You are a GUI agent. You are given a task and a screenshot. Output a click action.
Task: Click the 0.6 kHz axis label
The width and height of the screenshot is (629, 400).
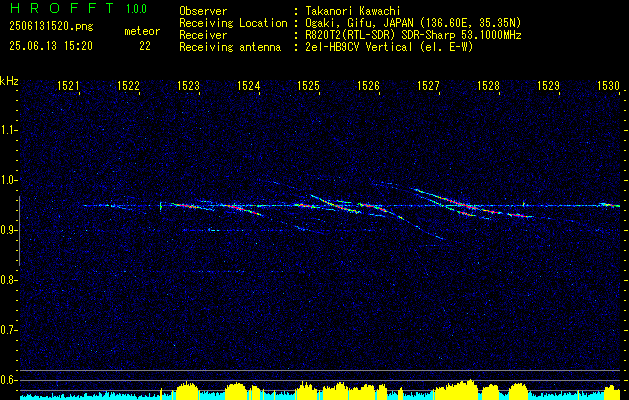[x=8, y=380]
